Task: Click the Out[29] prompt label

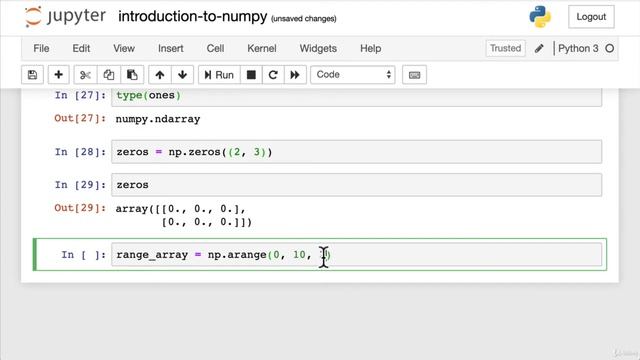Action: pyautogui.click(x=80, y=208)
